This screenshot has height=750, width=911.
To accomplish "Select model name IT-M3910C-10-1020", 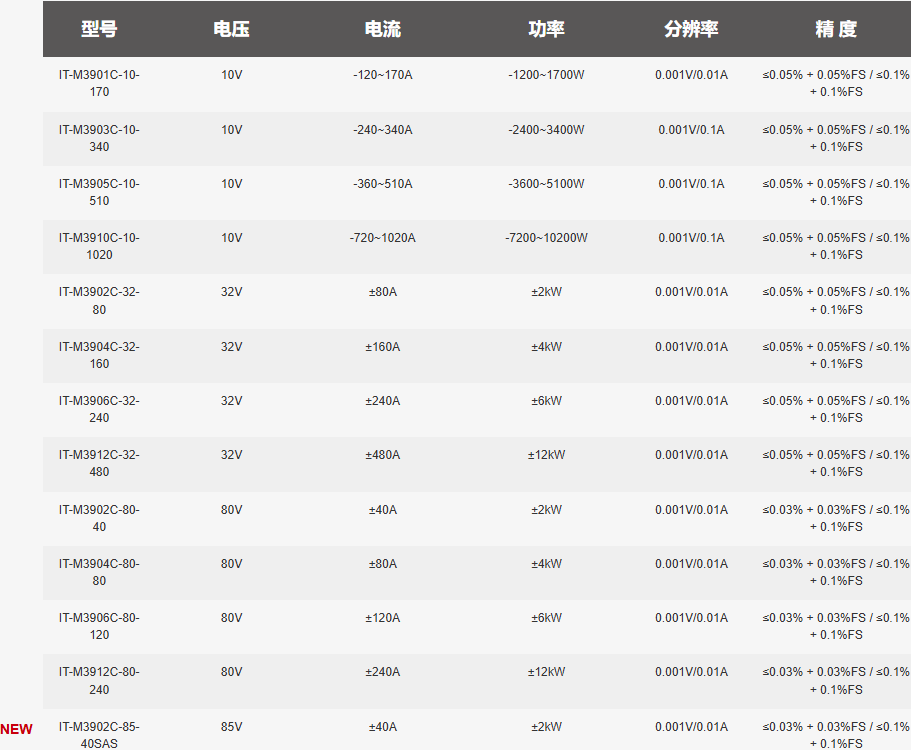I will click(x=99, y=246).
